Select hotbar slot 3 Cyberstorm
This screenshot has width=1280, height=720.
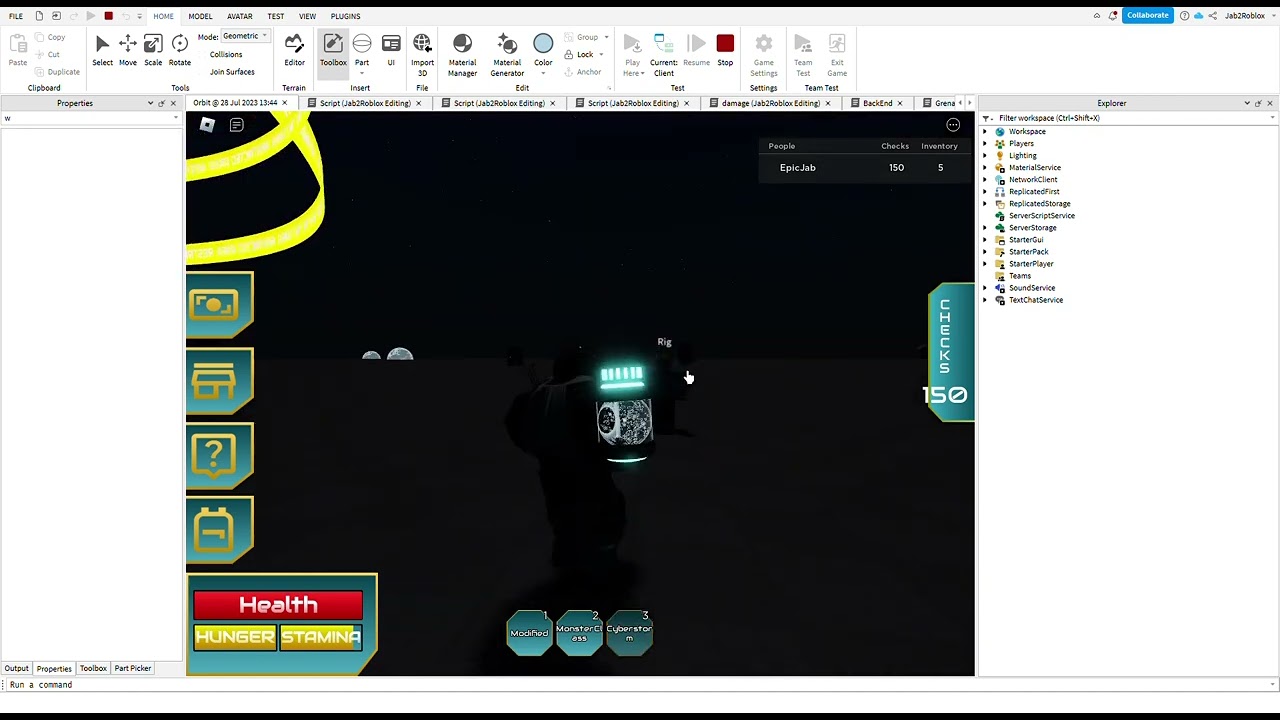tap(629, 632)
